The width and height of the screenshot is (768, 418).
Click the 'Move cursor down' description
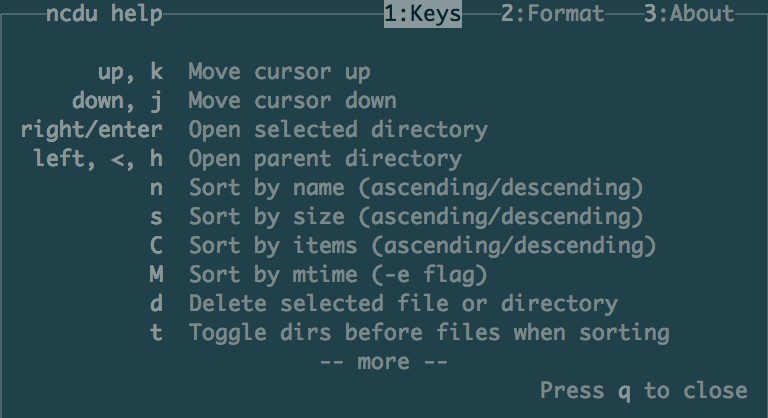[292, 101]
